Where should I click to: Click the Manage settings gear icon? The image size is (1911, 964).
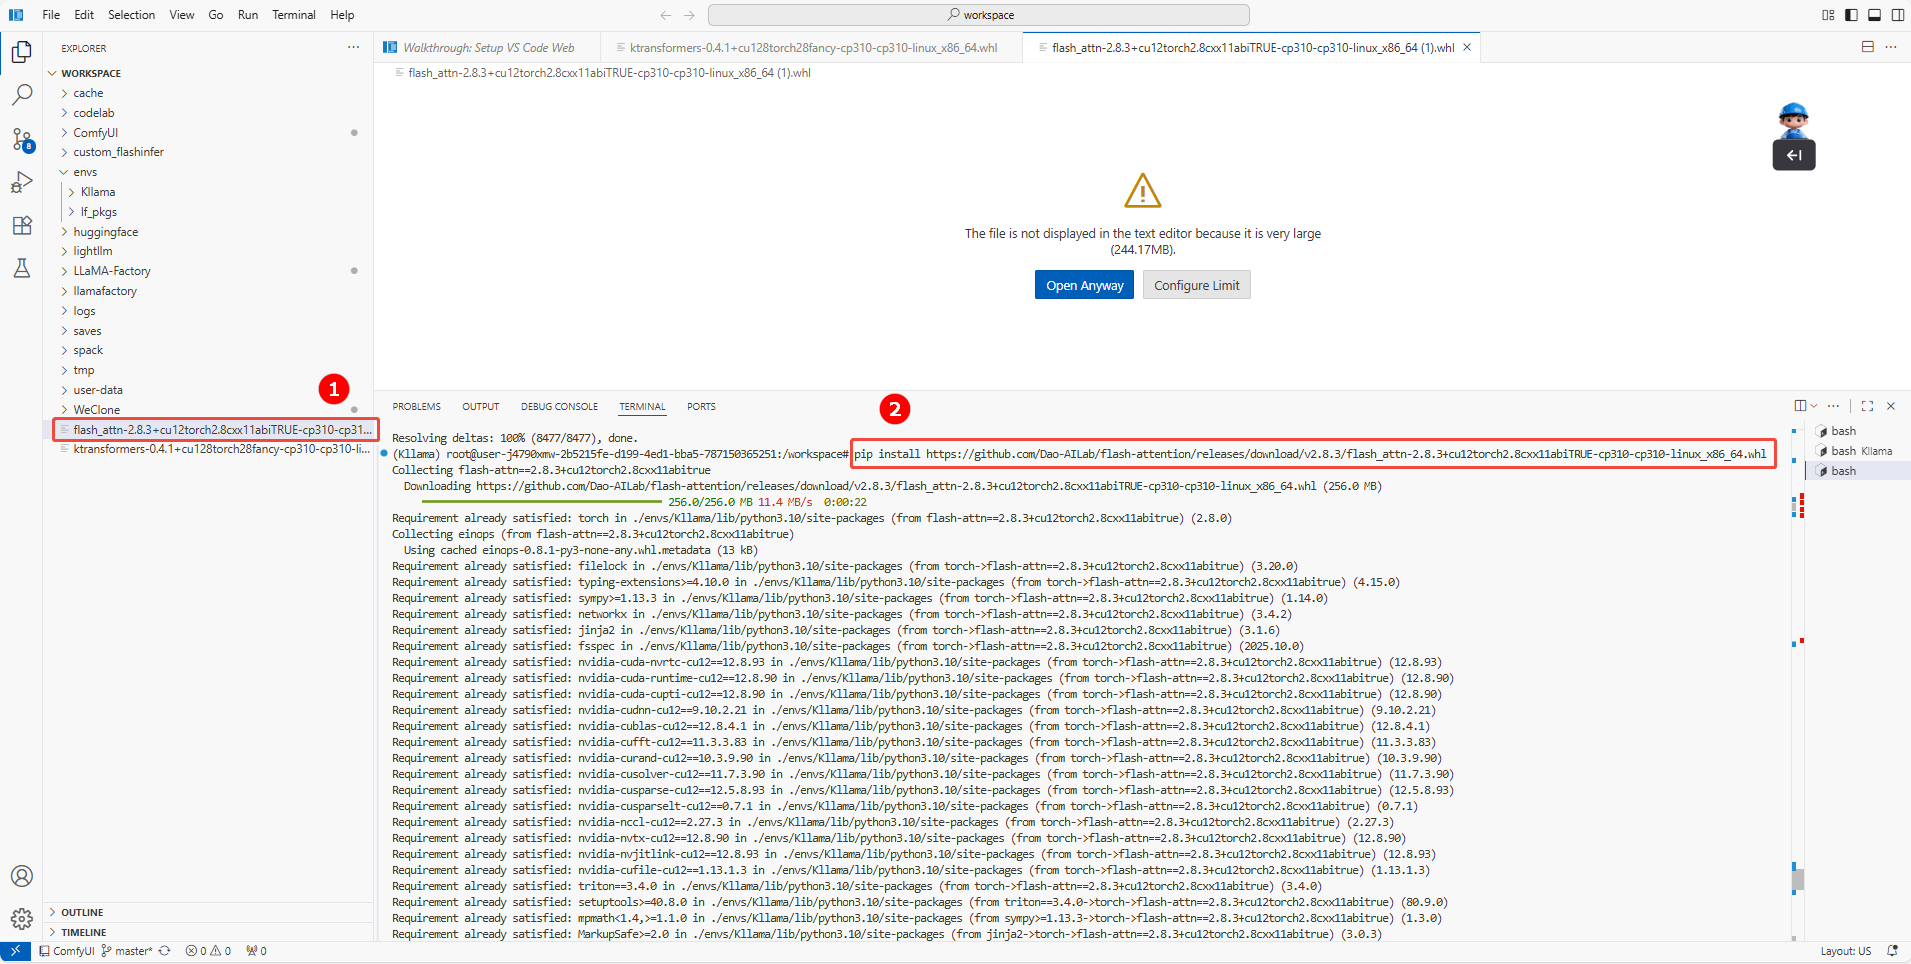tap(21, 918)
